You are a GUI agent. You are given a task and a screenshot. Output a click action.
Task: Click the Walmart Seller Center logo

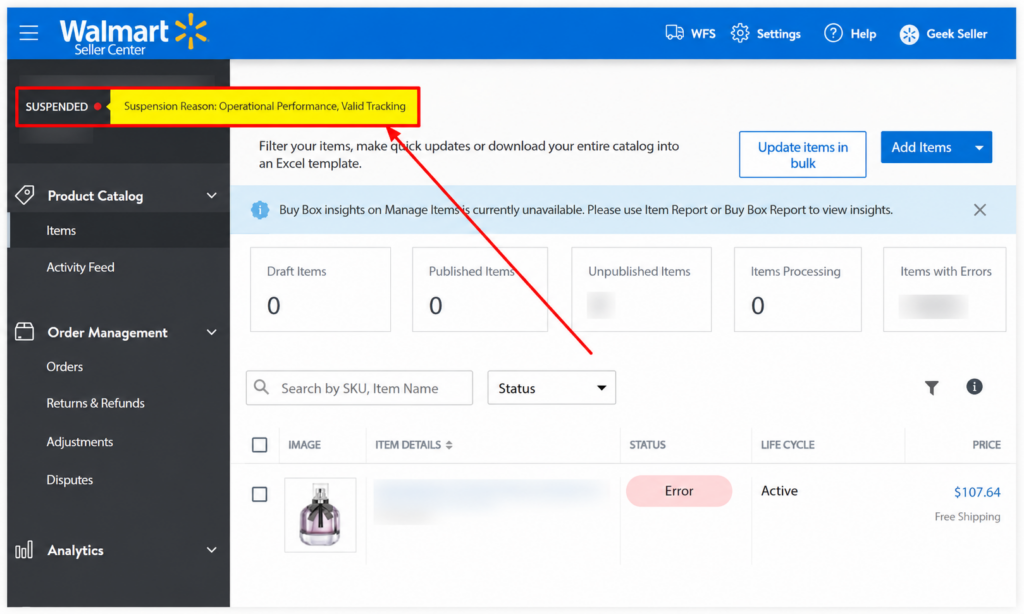133,34
